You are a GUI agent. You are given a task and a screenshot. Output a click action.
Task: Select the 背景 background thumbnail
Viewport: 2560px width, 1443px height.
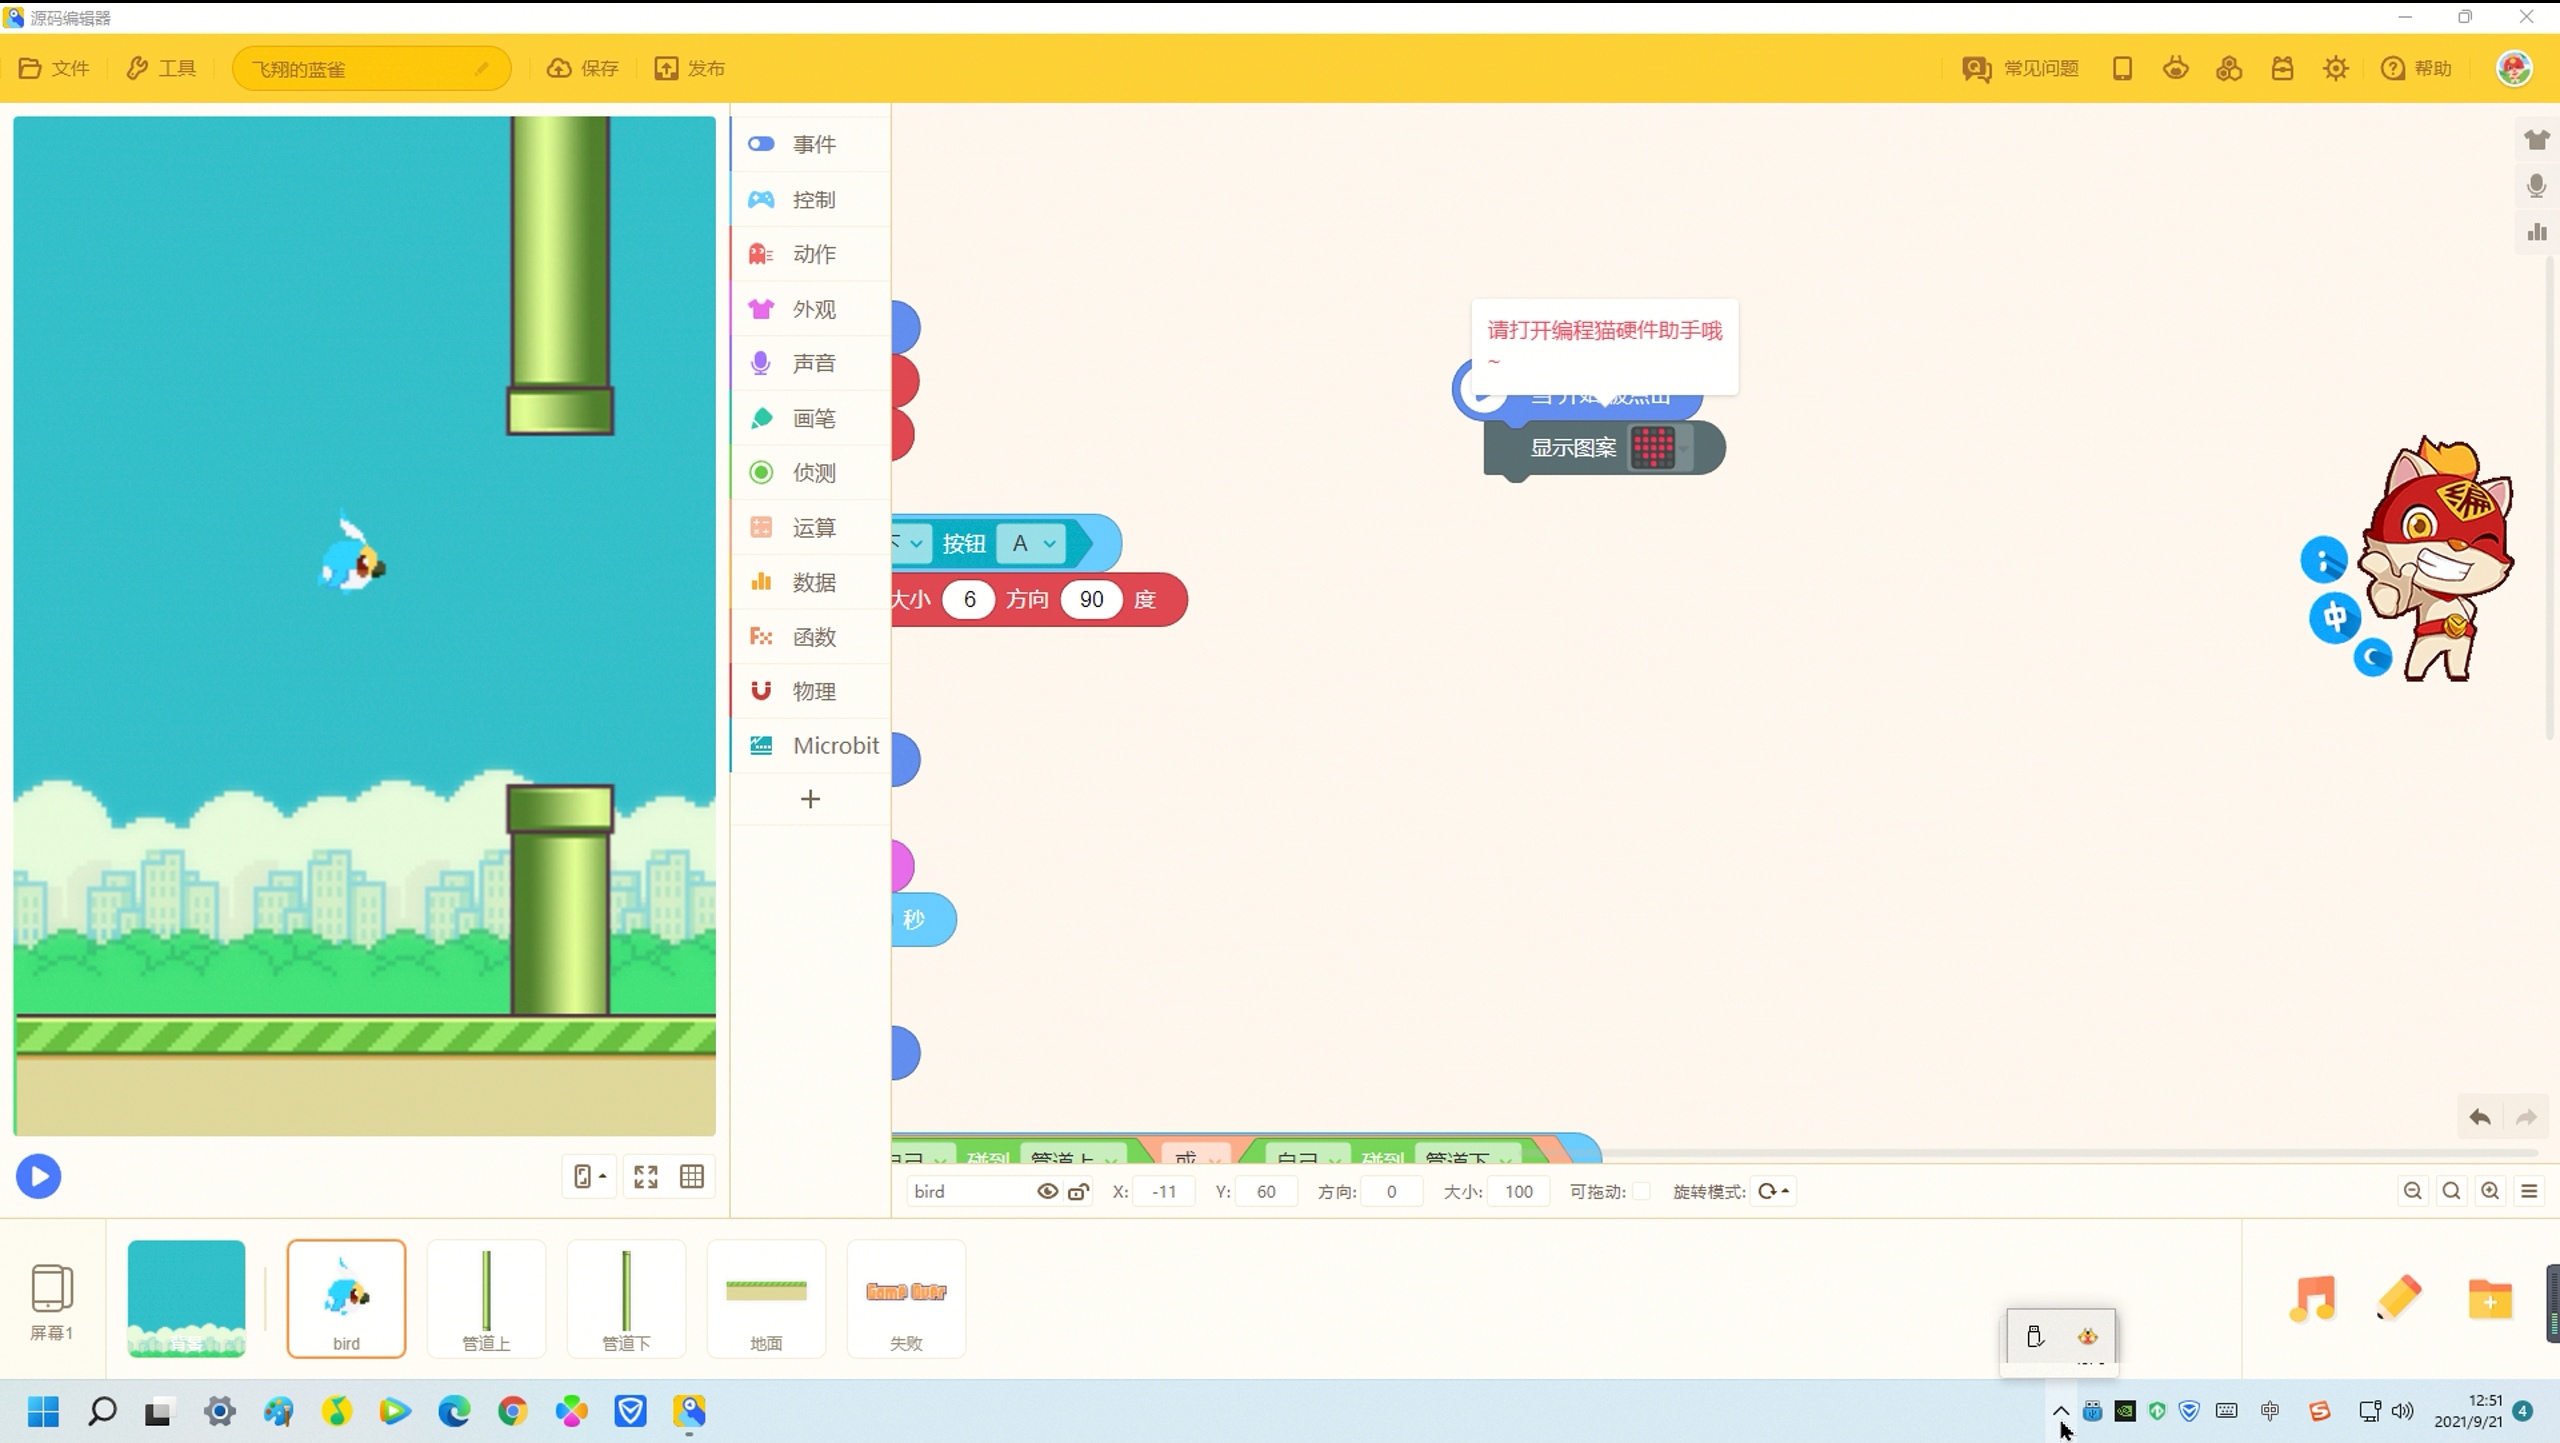(186, 1298)
